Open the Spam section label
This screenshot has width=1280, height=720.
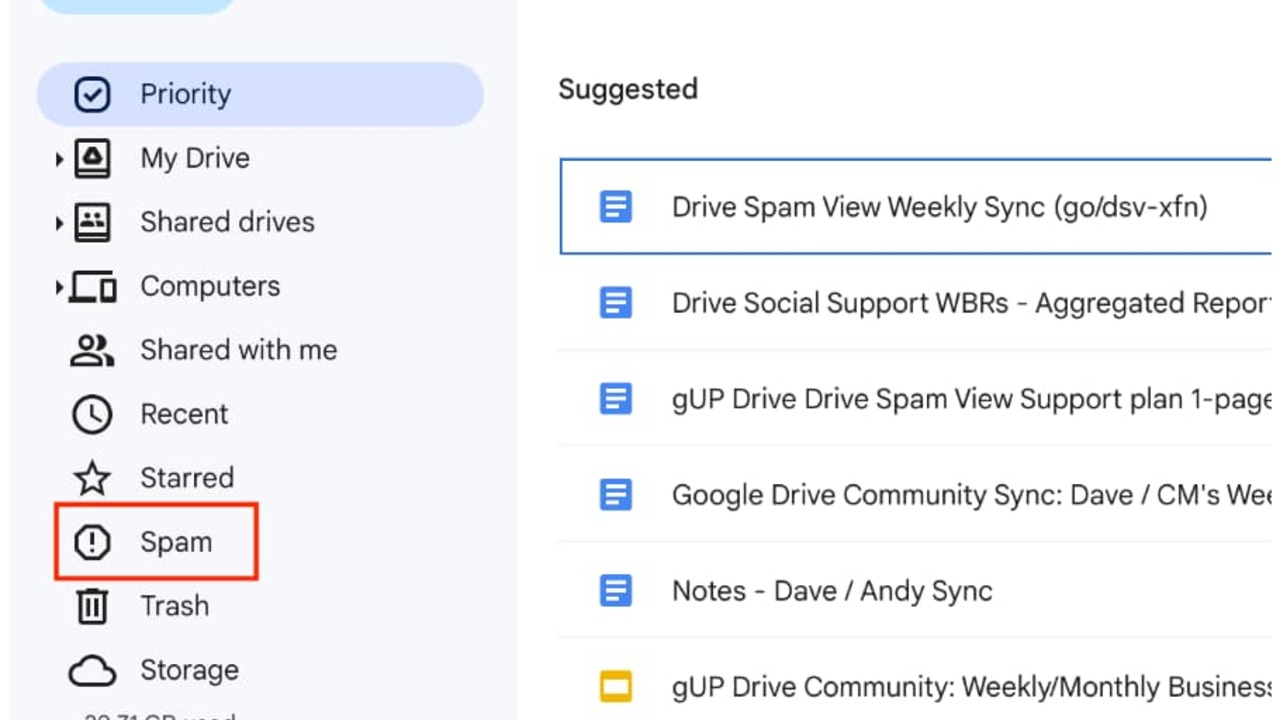point(176,542)
